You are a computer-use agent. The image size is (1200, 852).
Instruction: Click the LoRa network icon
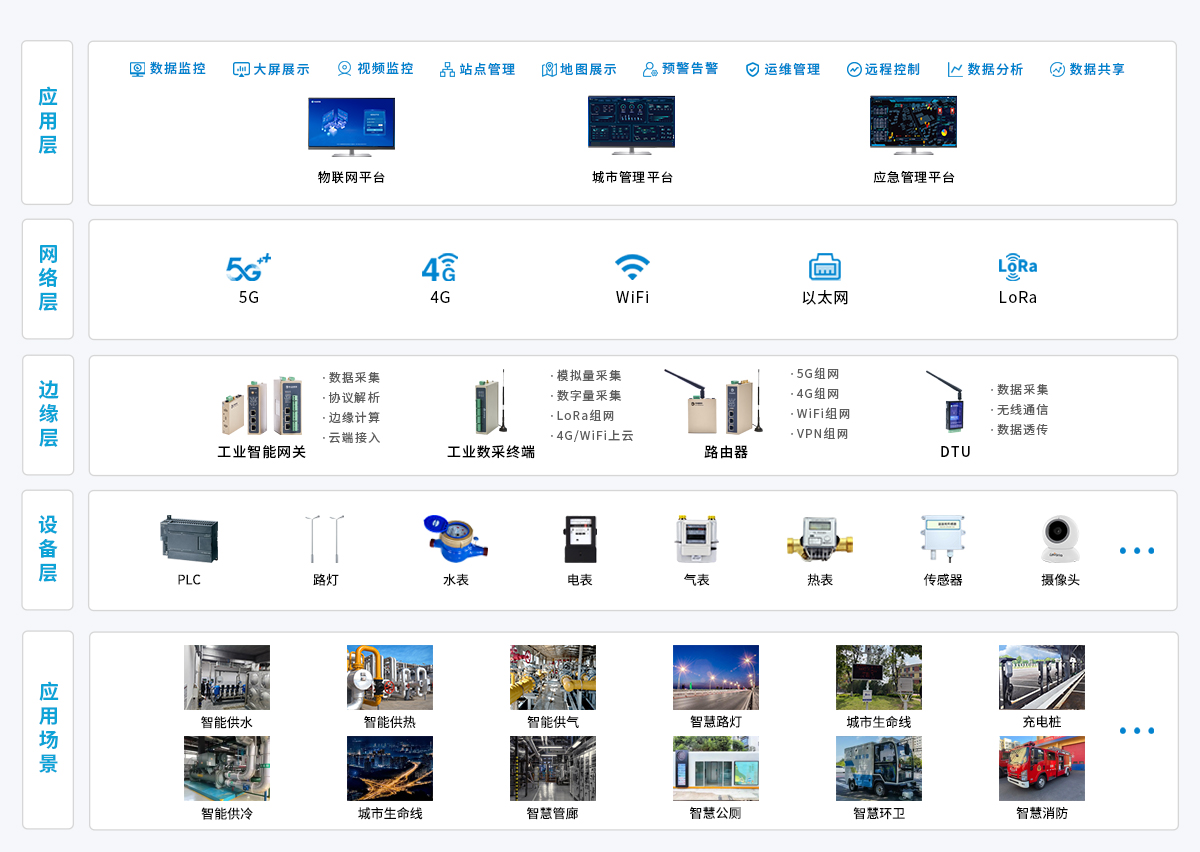pos(1017,266)
